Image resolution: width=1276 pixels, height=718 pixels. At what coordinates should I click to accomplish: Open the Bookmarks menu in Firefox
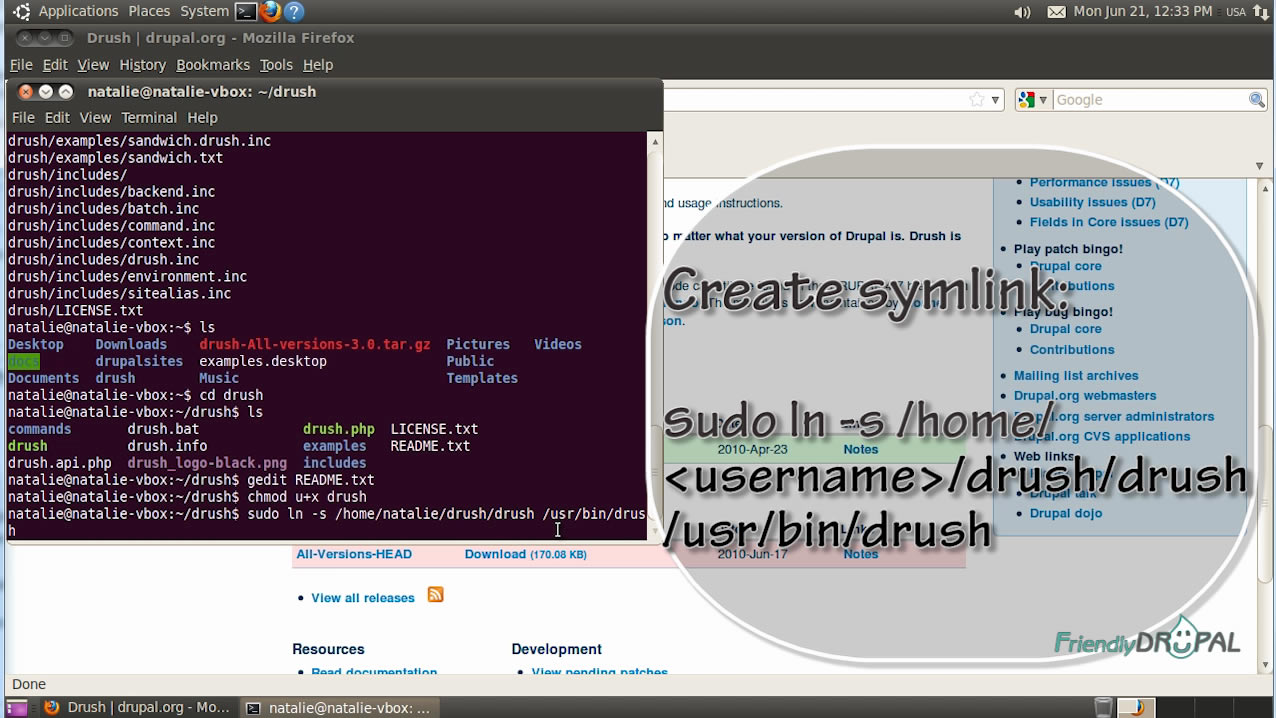213,64
